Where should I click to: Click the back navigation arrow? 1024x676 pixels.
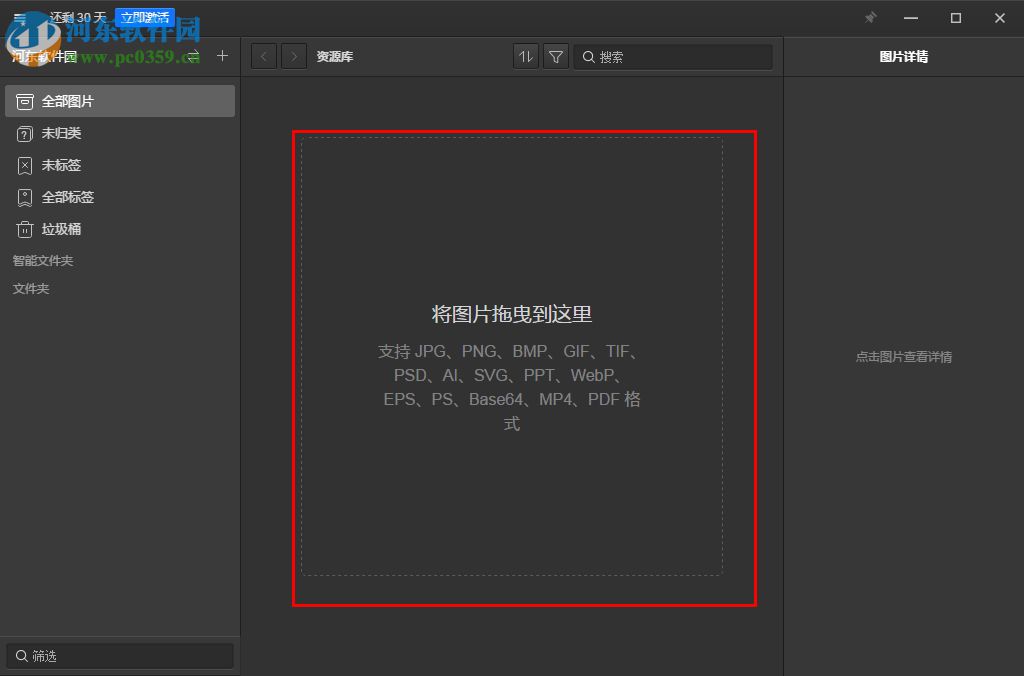(x=263, y=56)
